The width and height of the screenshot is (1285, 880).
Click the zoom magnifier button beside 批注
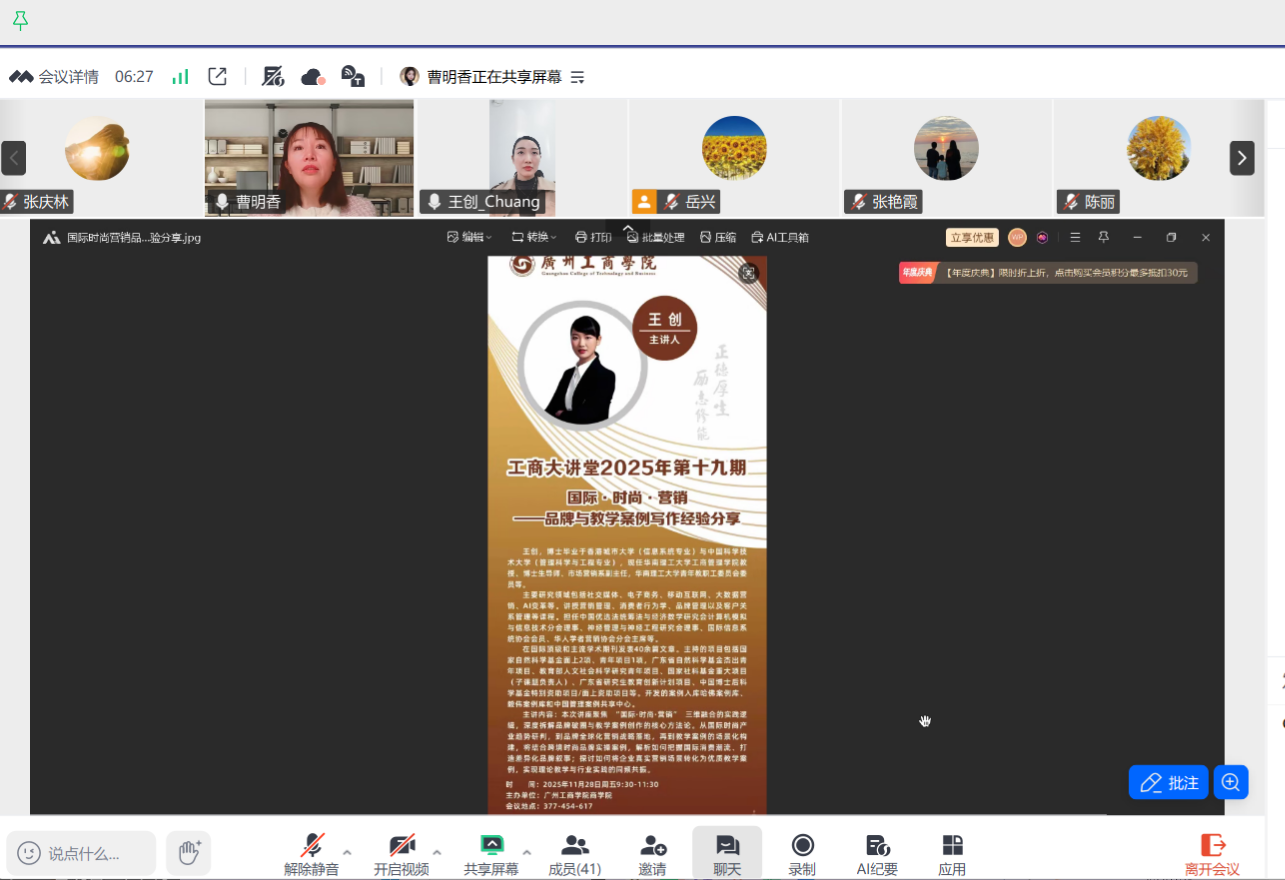1231,782
